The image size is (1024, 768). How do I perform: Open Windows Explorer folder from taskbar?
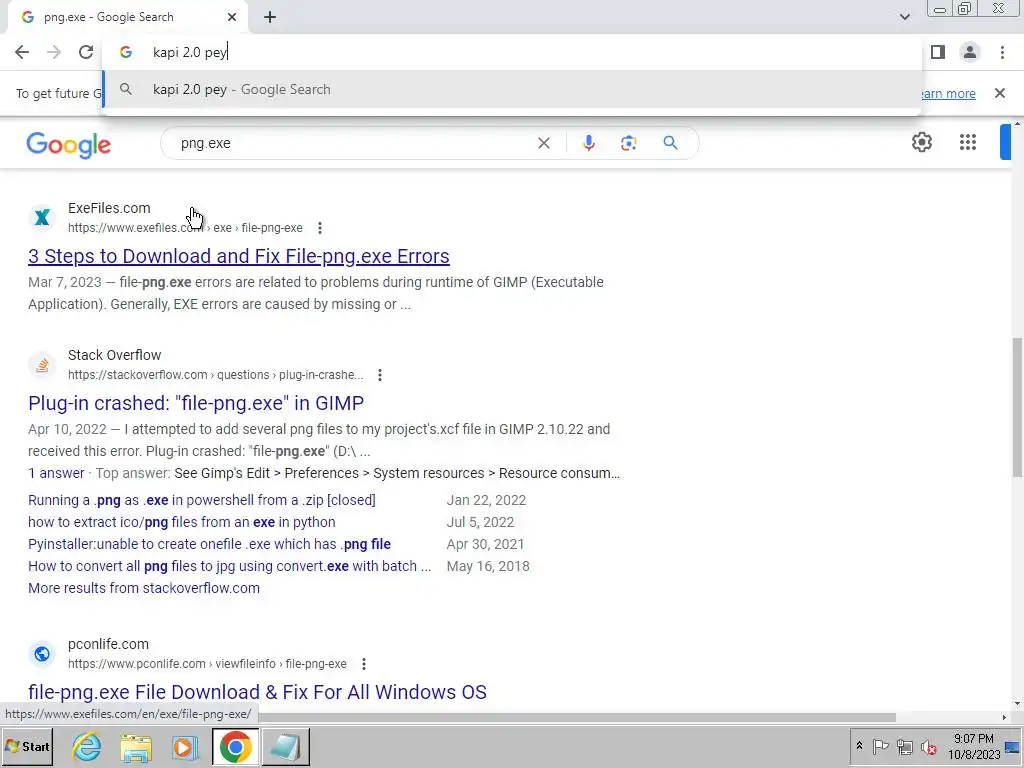point(136,747)
